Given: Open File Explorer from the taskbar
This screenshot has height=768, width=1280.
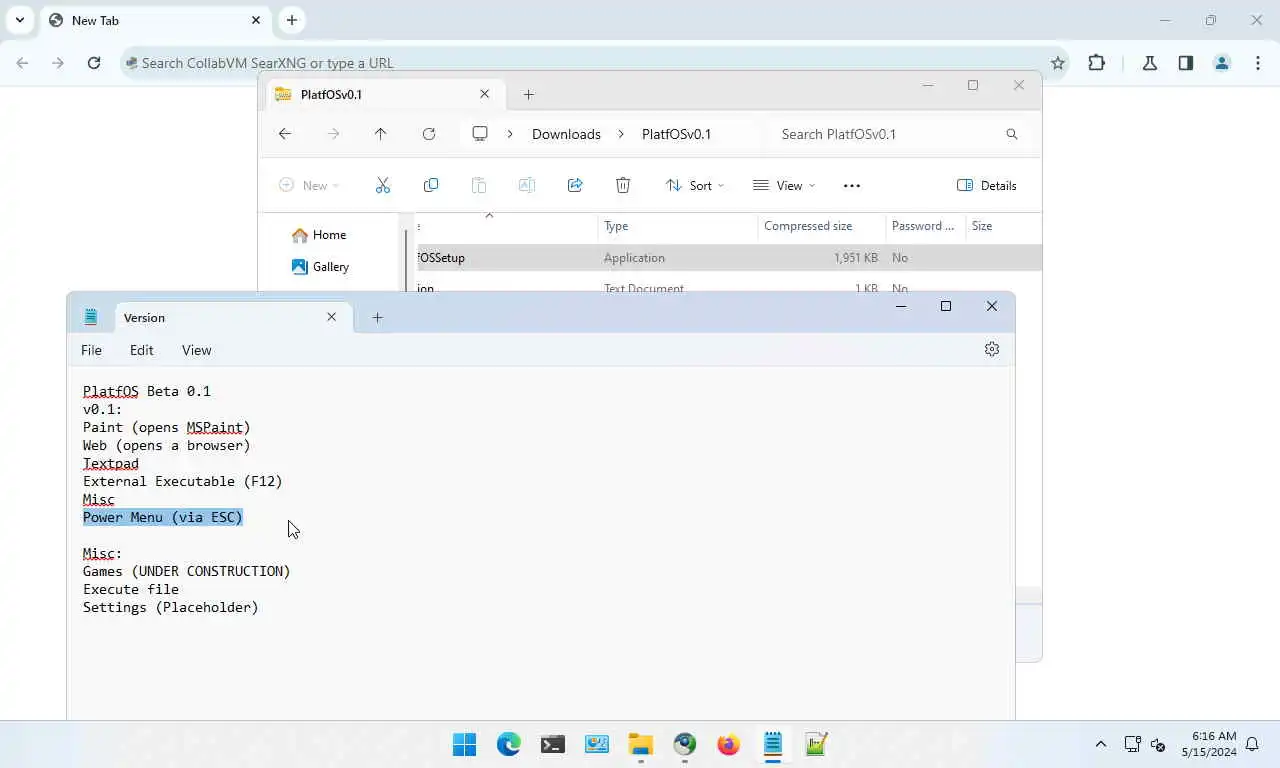Looking at the screenshot, I should pos(641,744).
